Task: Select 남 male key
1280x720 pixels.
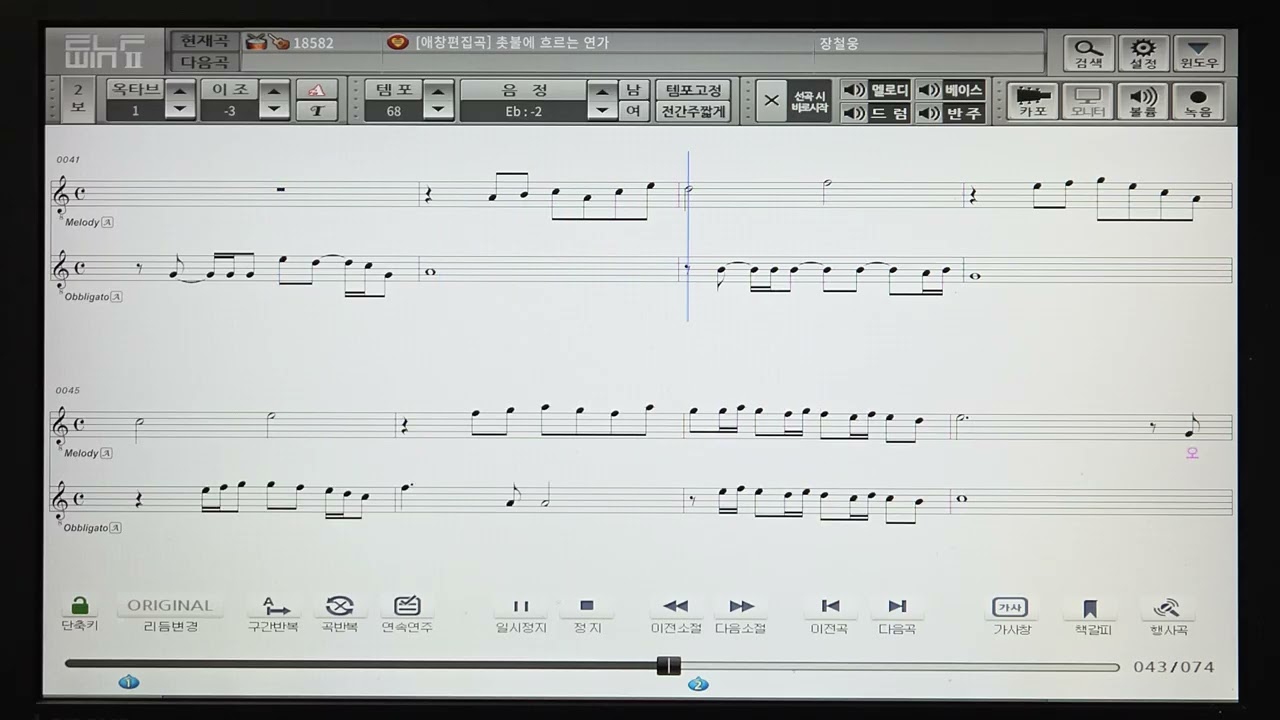Action: pos(633,89)
